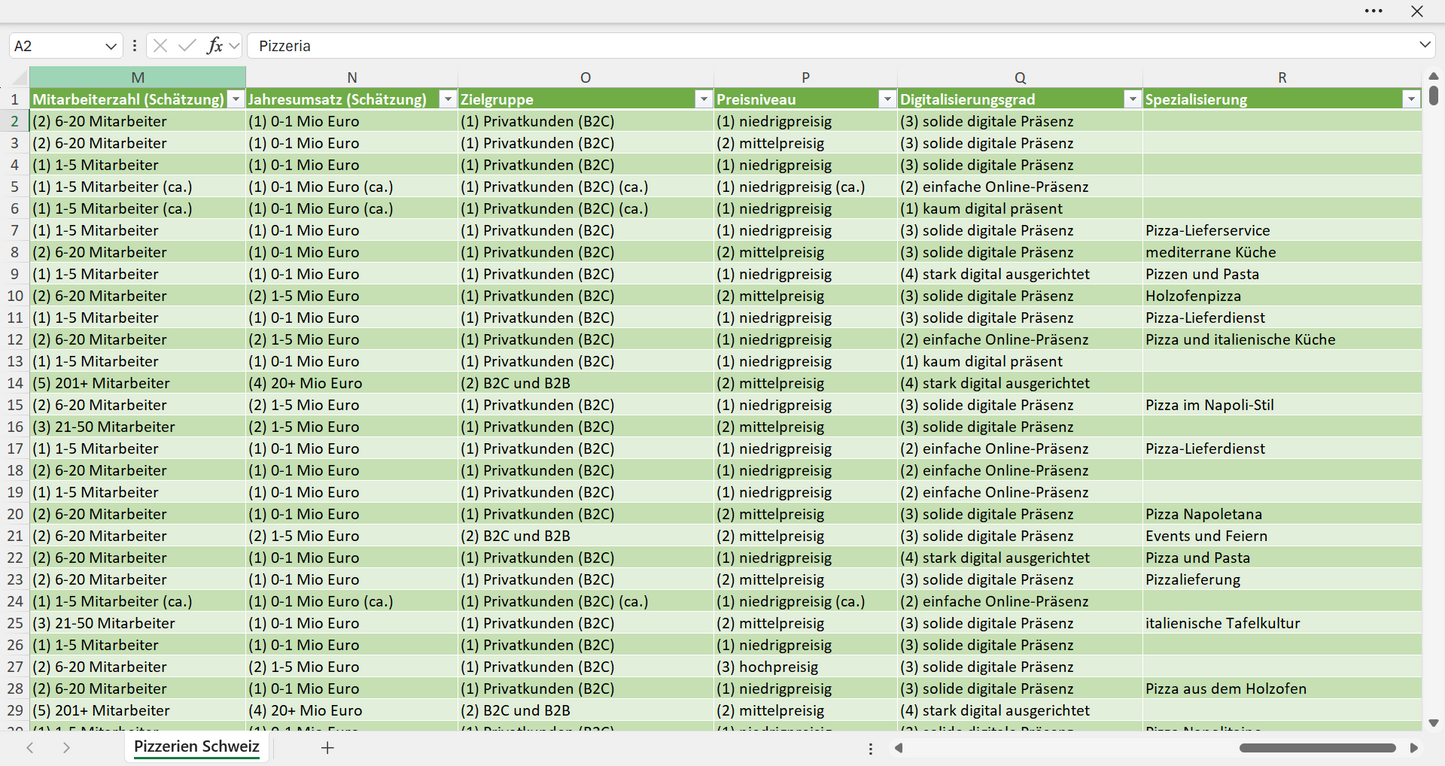Click the vertical scrollbar down arrow
The height and width of the screenshot is (766, 1445).
coord(1433,722)
